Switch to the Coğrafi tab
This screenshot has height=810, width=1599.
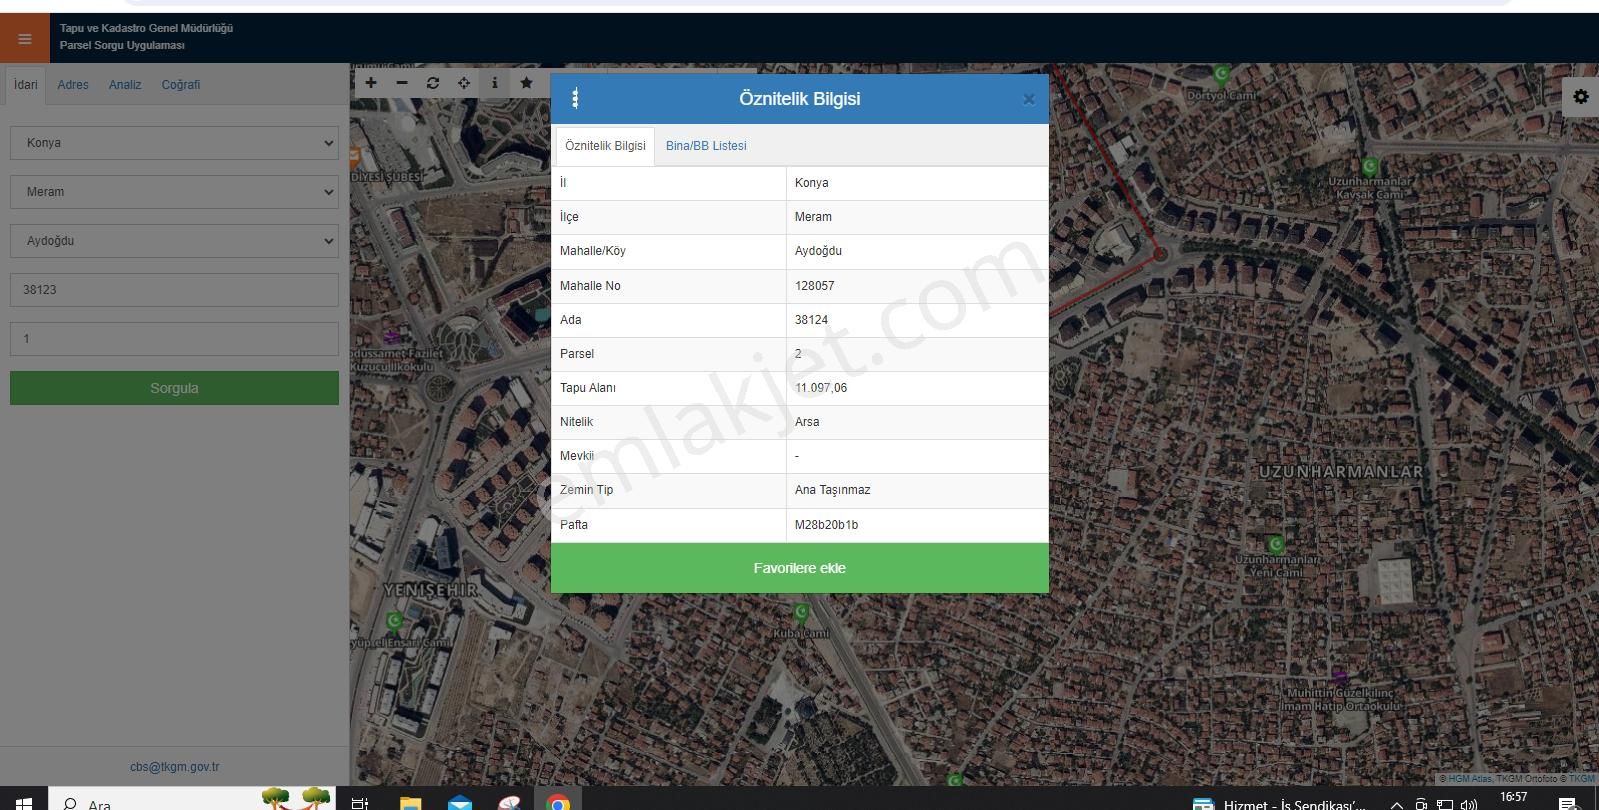pyautogui.click(x=181, y=85)
